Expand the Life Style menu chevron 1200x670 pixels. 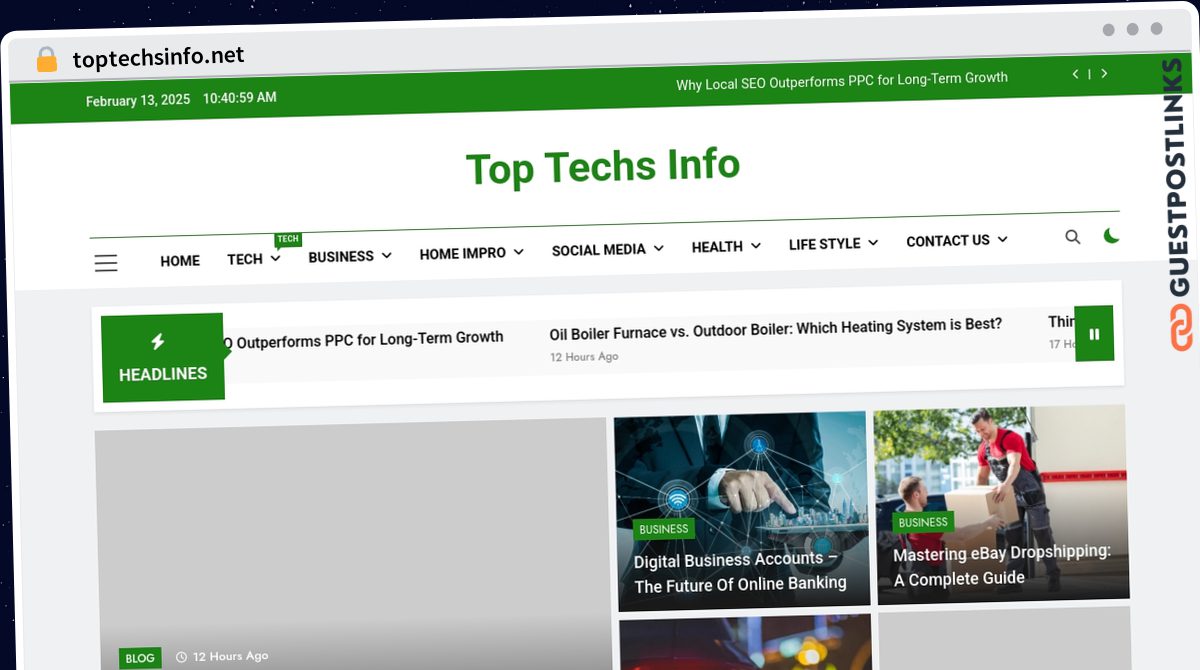pos(873,242)
